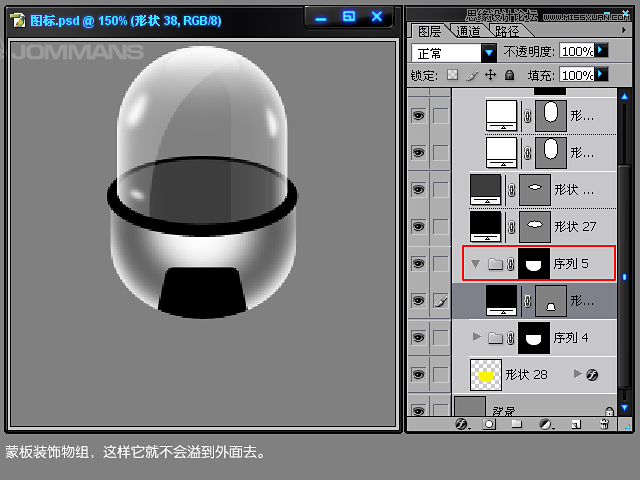Select the 形状 27 layer name
The image size is (640, 480).
pos(575,227)
